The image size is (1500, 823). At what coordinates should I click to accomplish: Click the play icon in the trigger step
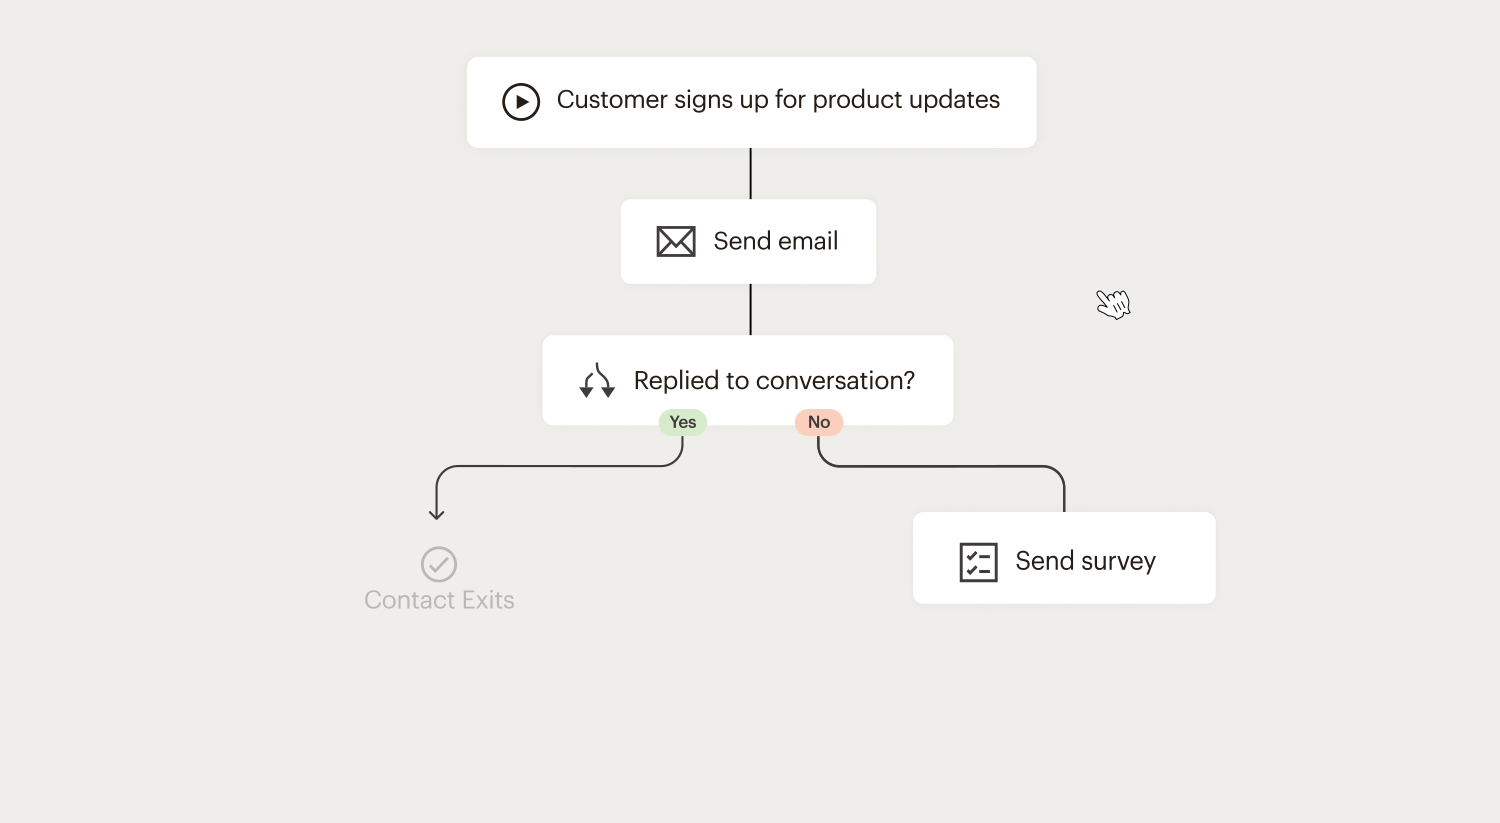point(521,102)
